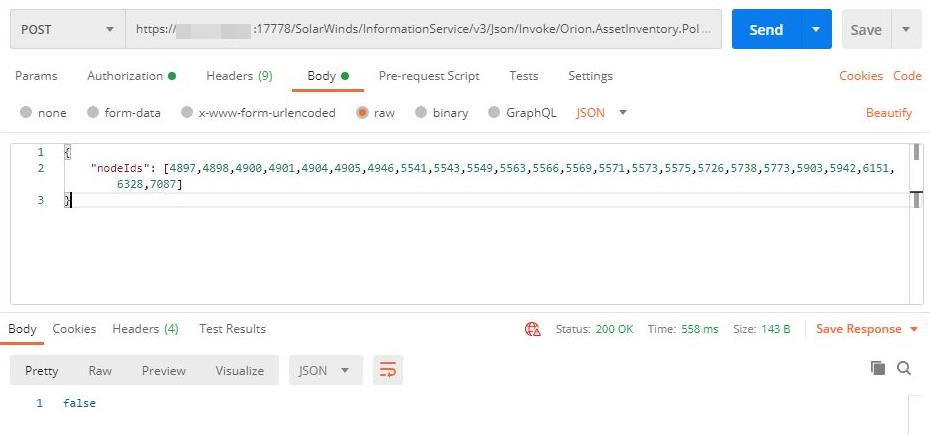Click the 'false' response value
930x435 pixels.
coord(79,403)
